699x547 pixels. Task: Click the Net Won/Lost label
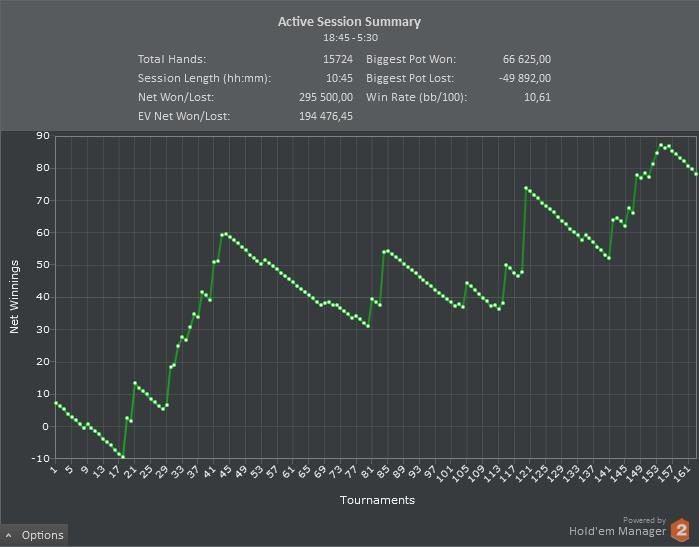coord(176,97)
